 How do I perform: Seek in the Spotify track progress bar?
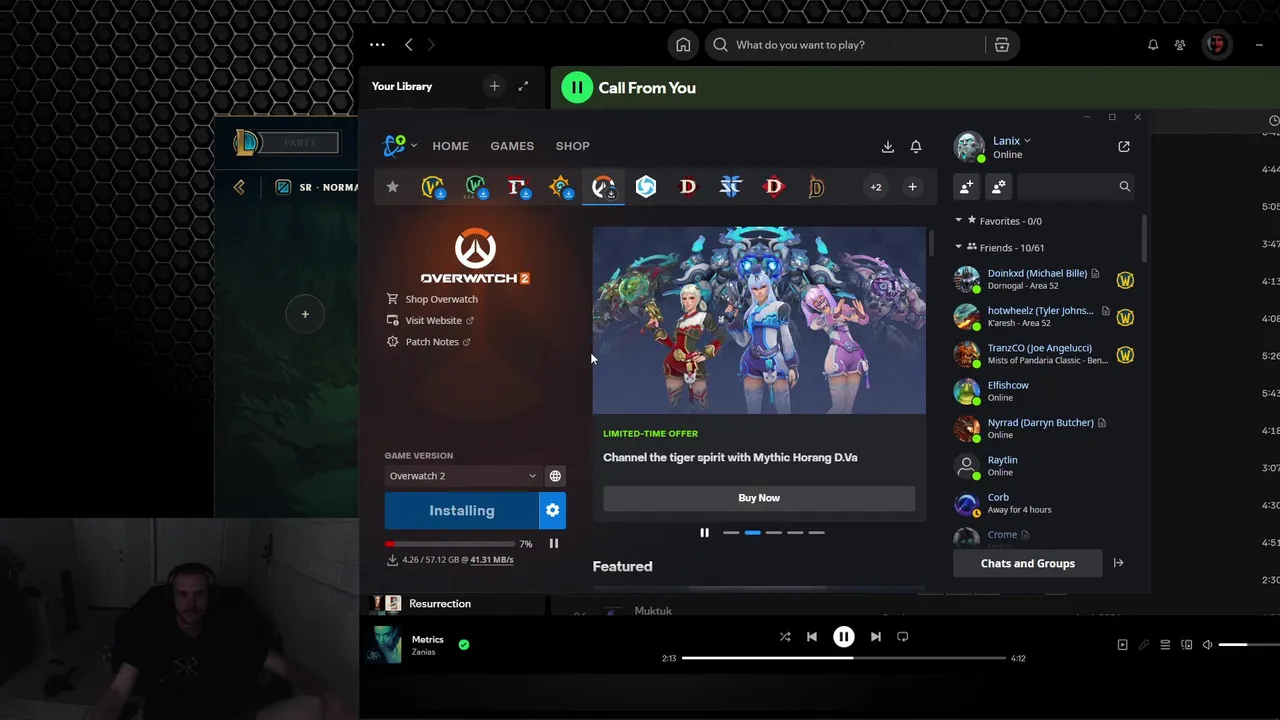[844, 658]
